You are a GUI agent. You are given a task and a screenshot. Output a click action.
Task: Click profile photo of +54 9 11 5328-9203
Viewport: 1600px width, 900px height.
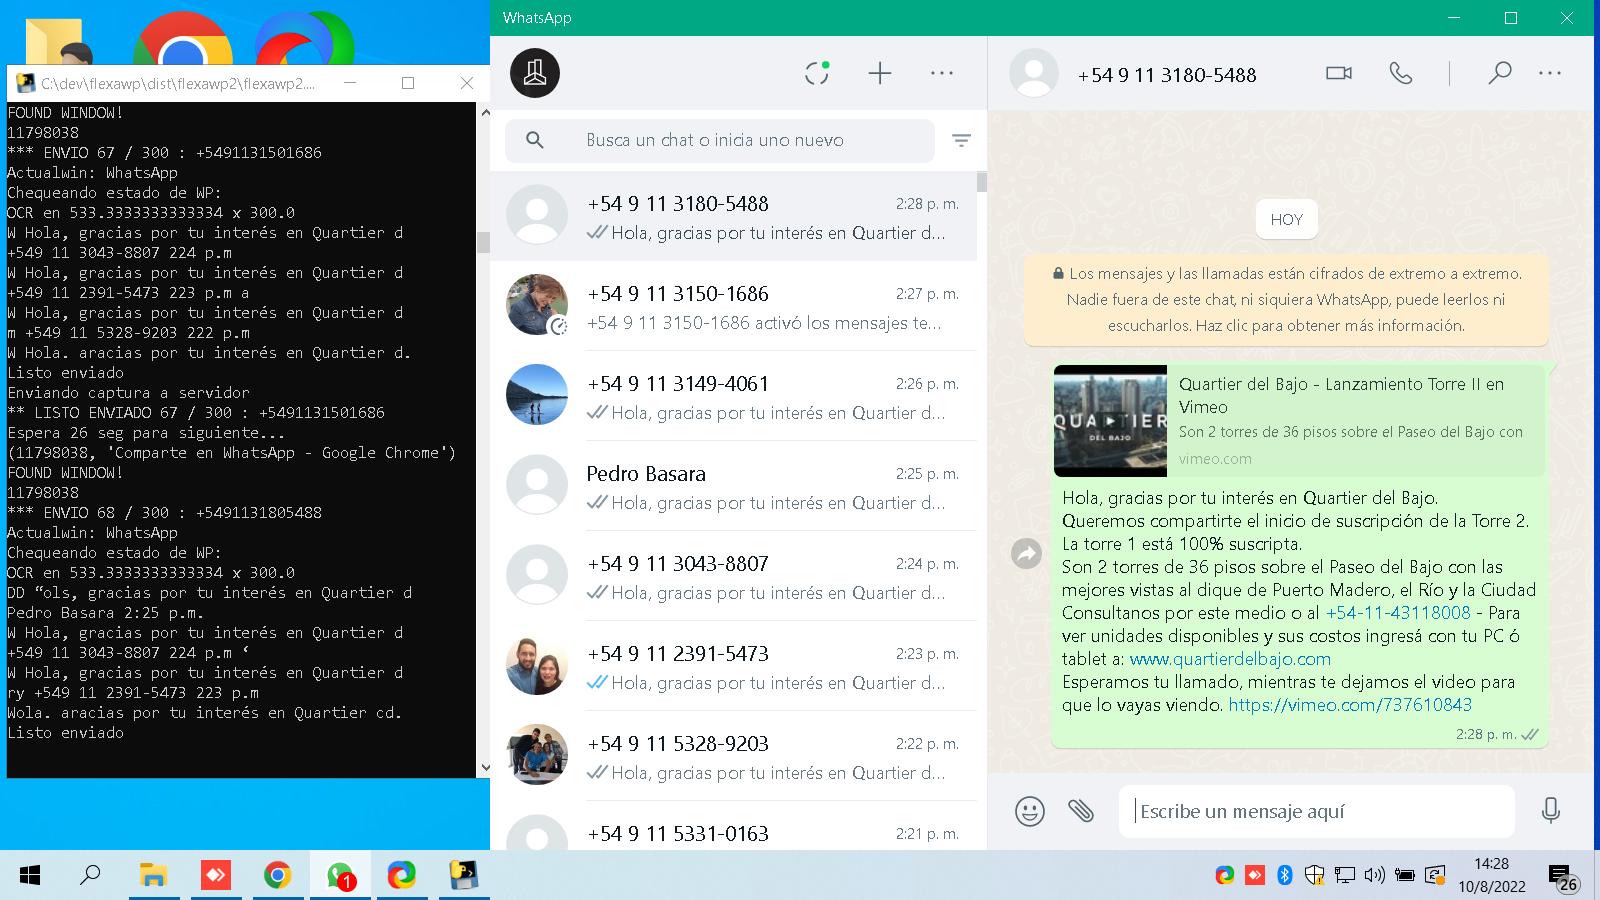537,755
